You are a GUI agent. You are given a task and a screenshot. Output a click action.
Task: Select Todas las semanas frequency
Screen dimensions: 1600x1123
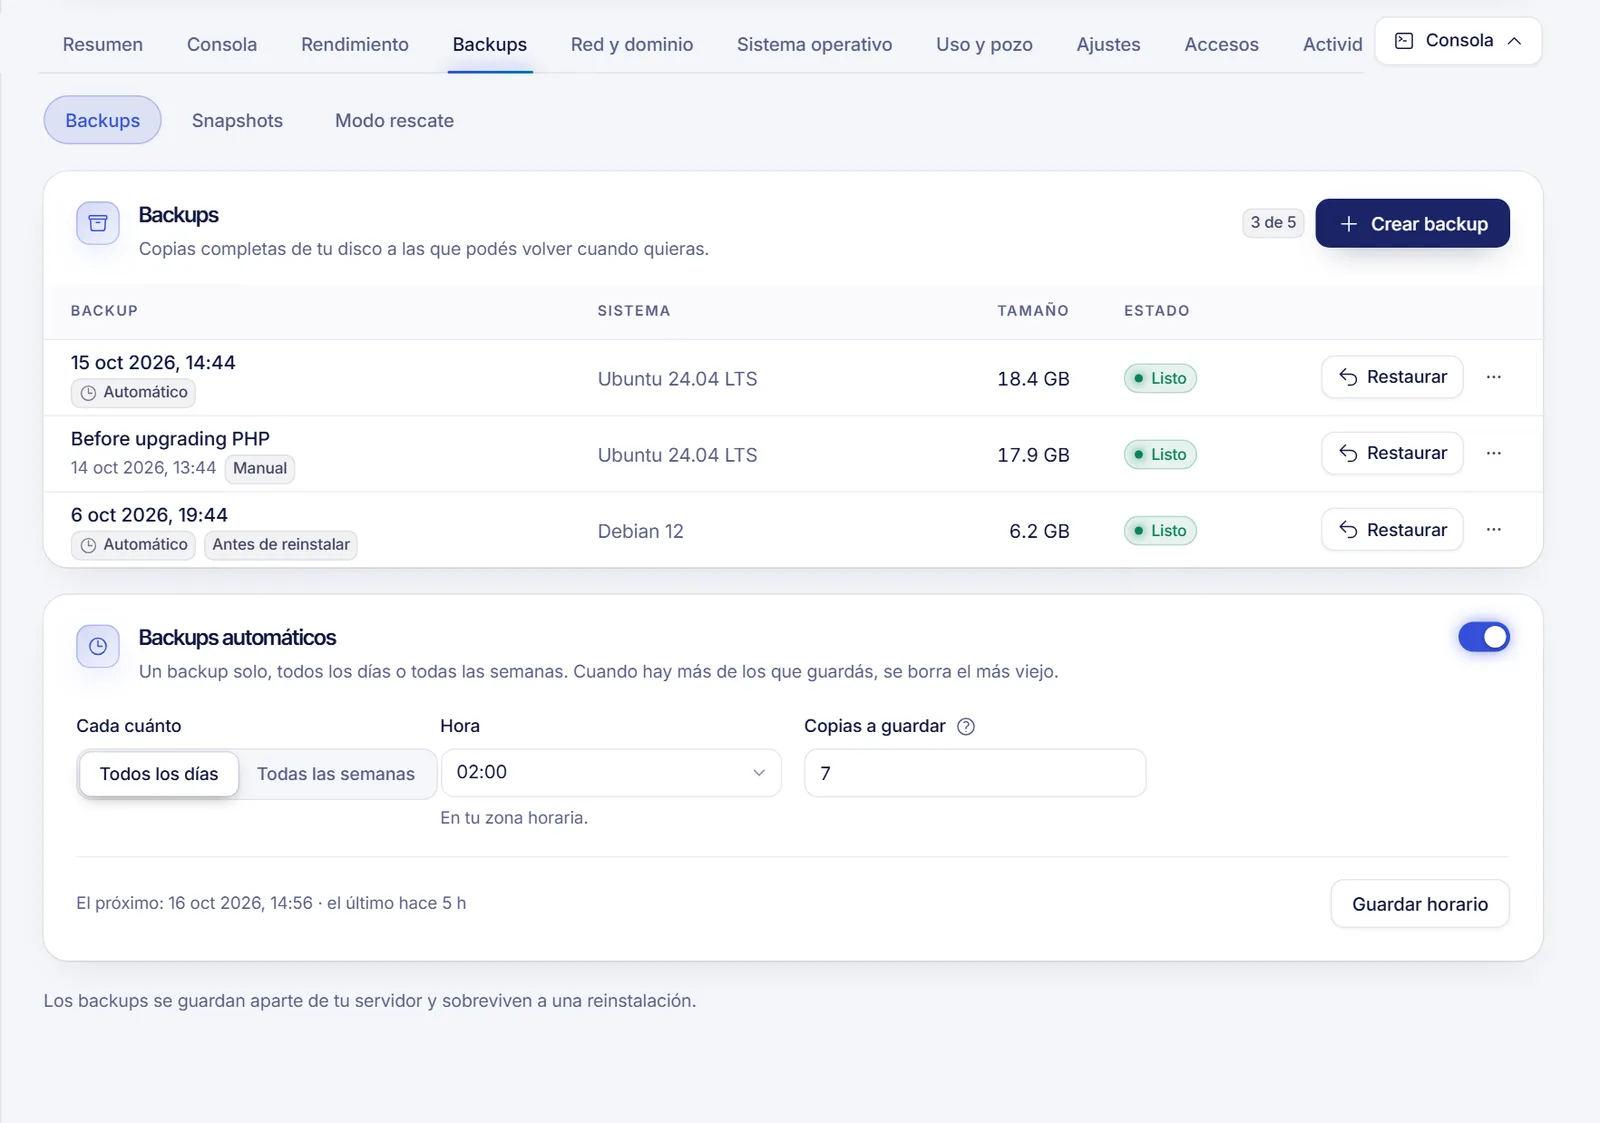pyautogui.click(x=336, y=774)
